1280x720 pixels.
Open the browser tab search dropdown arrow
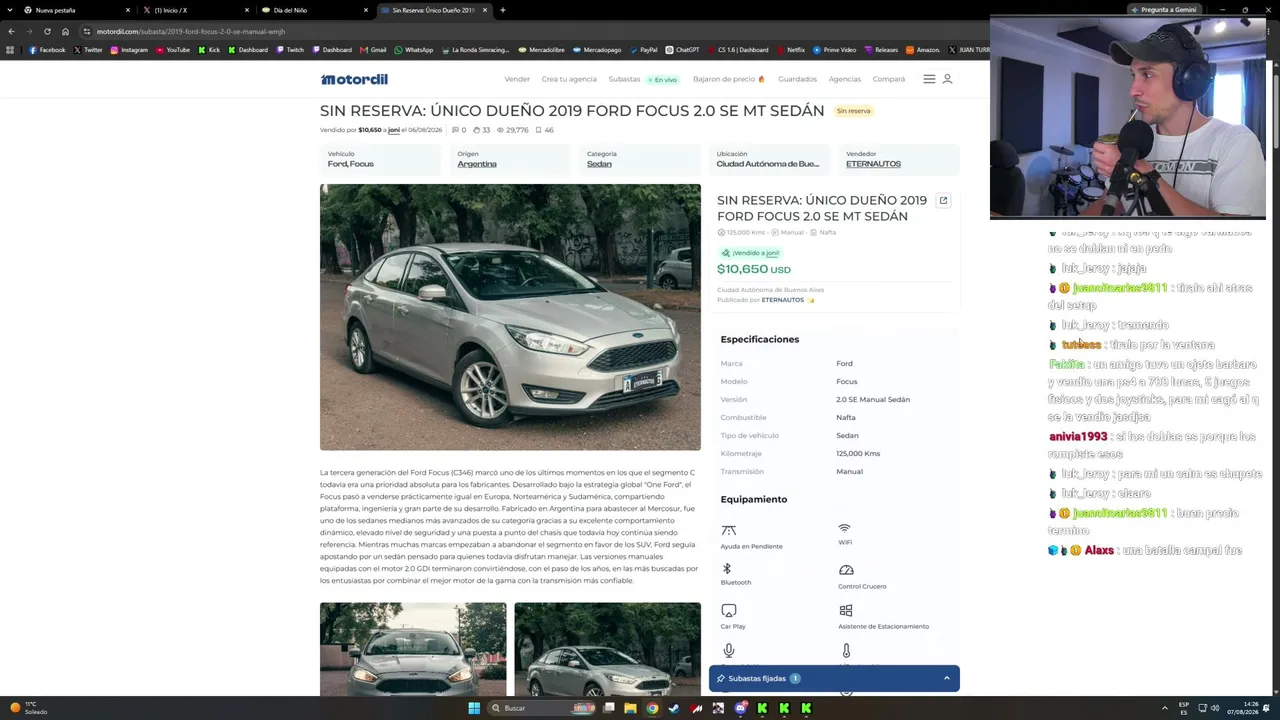(11, 10)
